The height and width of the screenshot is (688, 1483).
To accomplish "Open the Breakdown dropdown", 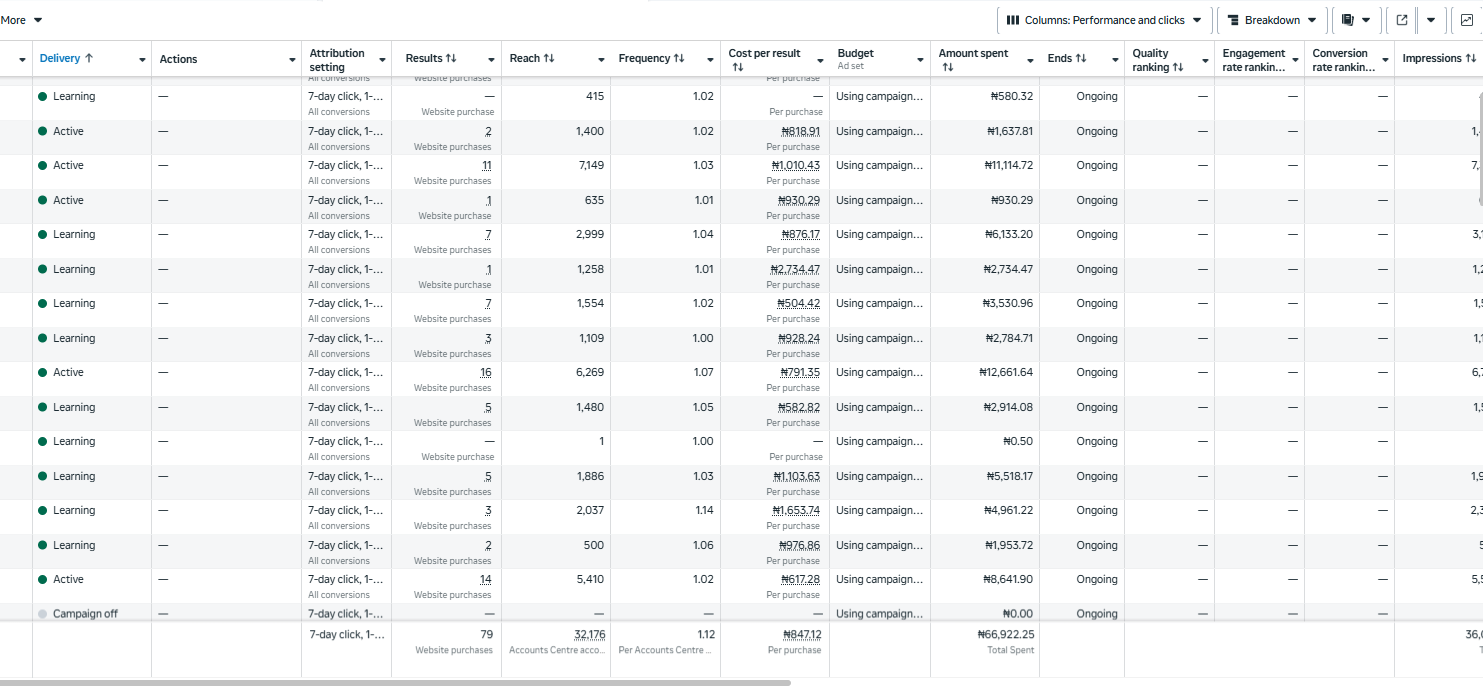I will 1272,20.
